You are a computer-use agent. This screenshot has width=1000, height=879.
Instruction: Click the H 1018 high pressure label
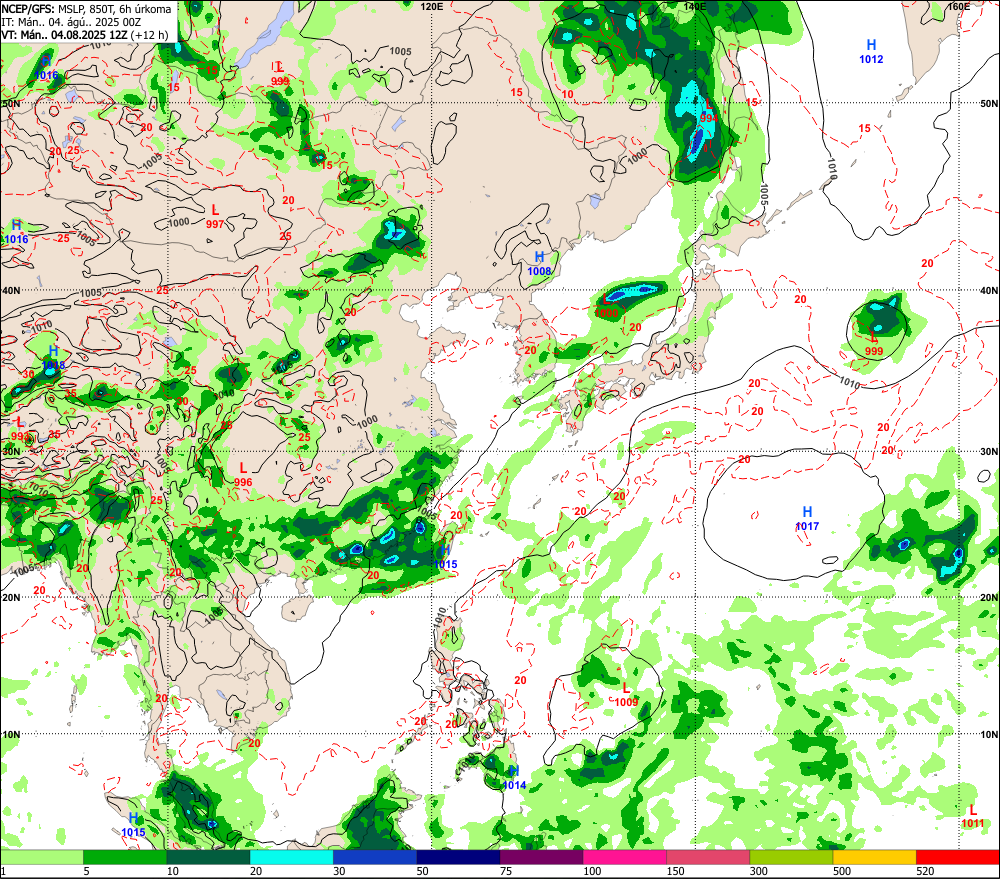[54, 358]
